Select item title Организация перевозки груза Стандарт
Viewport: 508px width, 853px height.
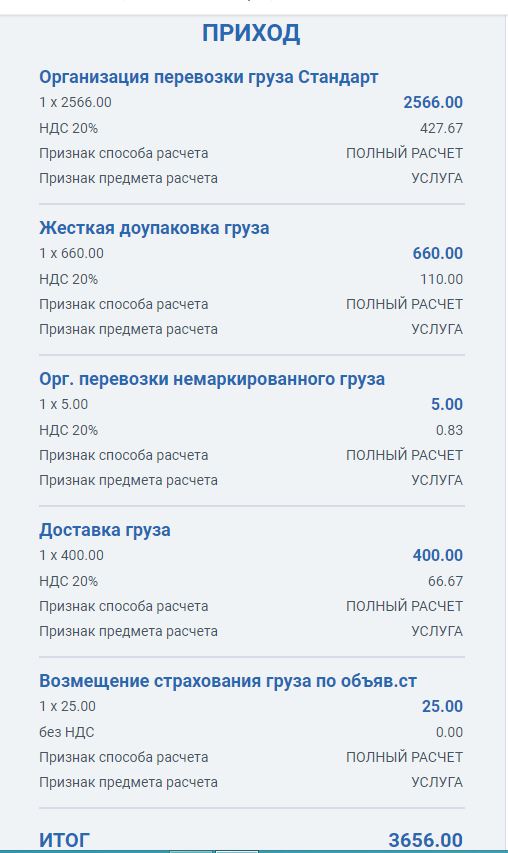208,77
